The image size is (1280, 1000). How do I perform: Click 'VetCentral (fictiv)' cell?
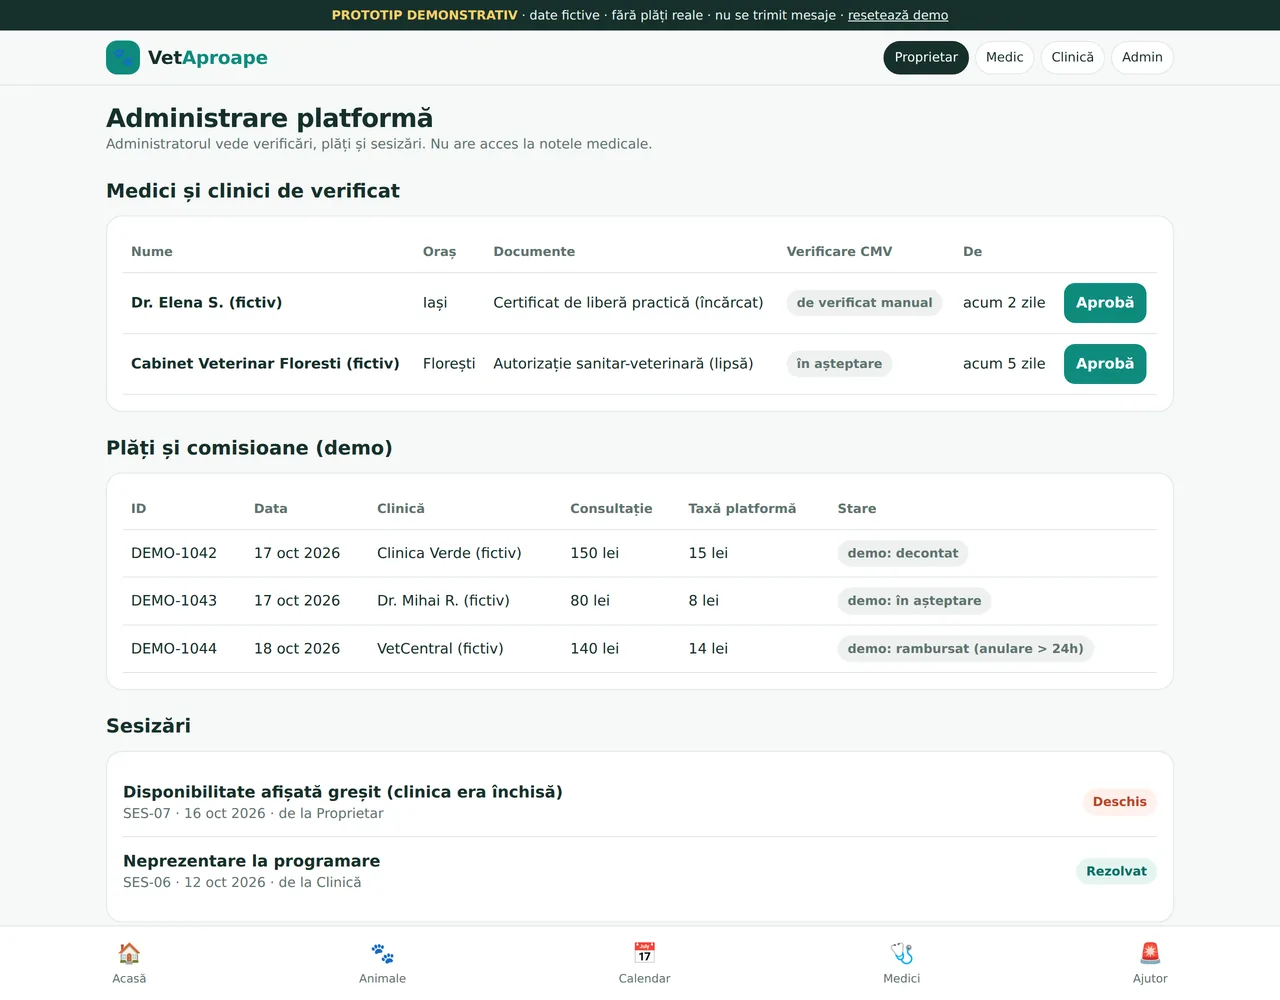[x=440, y=649]
